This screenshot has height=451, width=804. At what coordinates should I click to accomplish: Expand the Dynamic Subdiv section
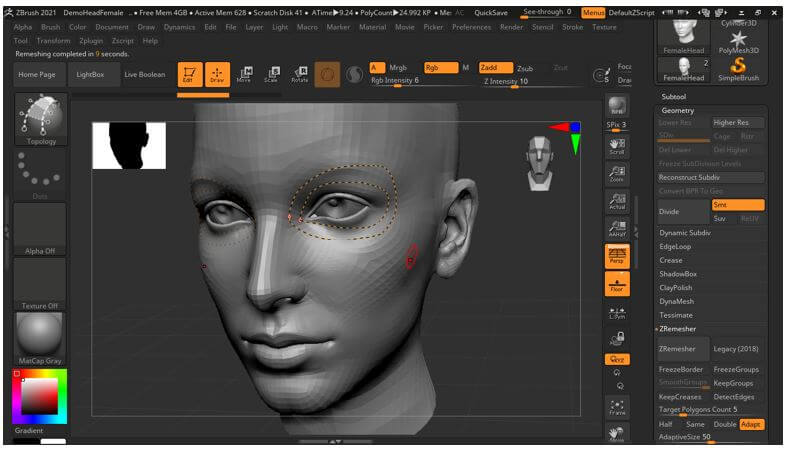(685, 233)
